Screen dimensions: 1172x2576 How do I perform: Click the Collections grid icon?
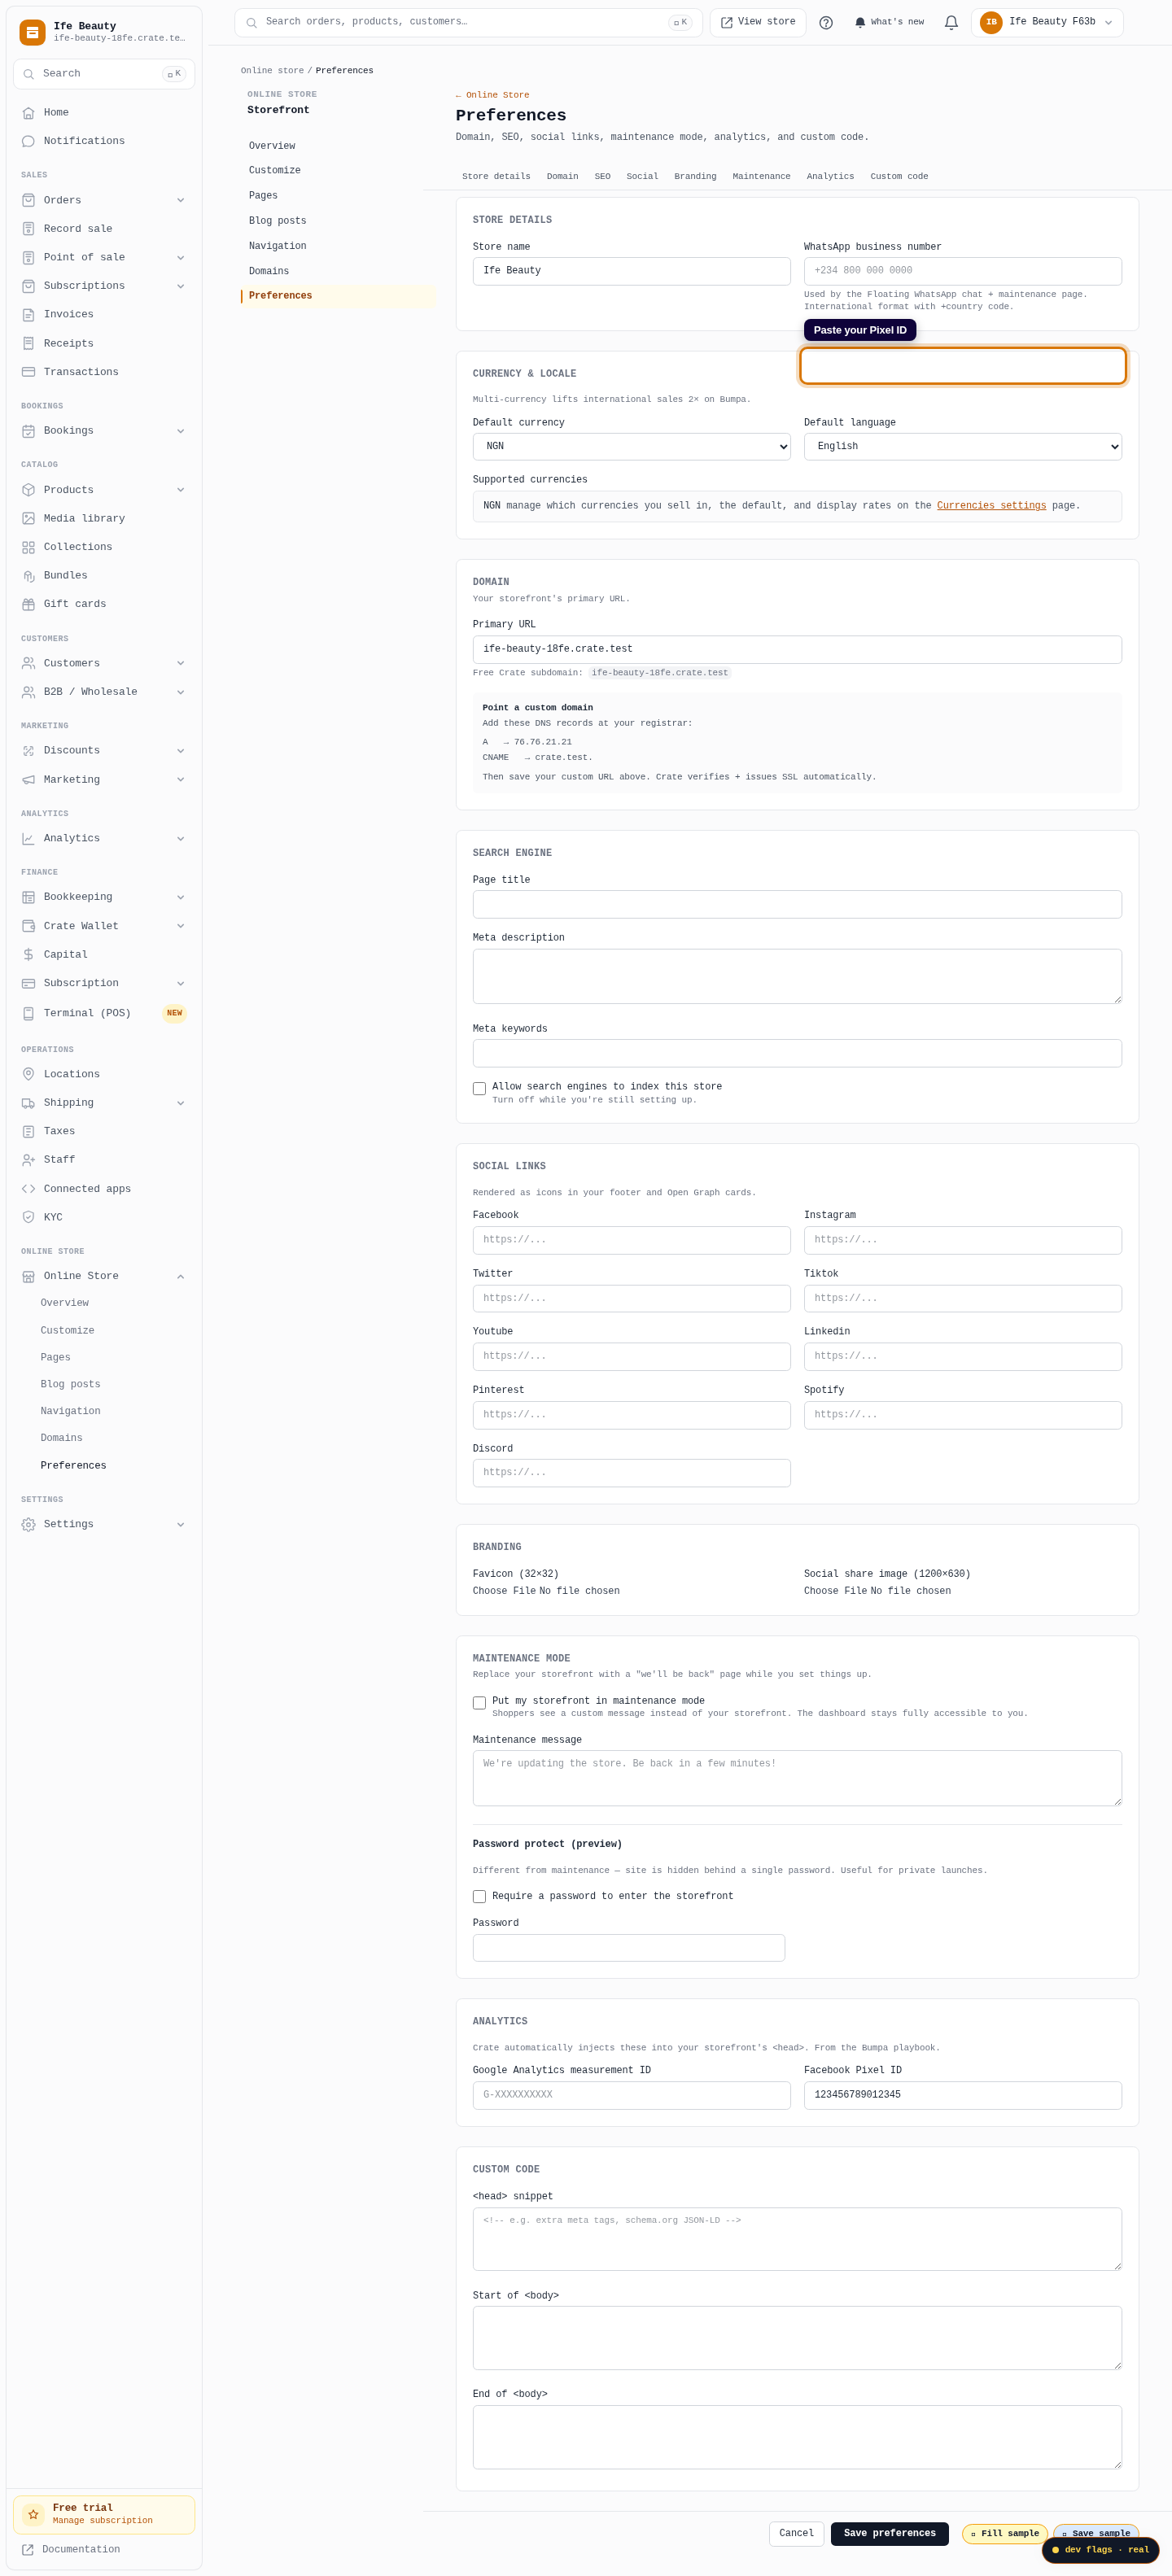(28, 547)
